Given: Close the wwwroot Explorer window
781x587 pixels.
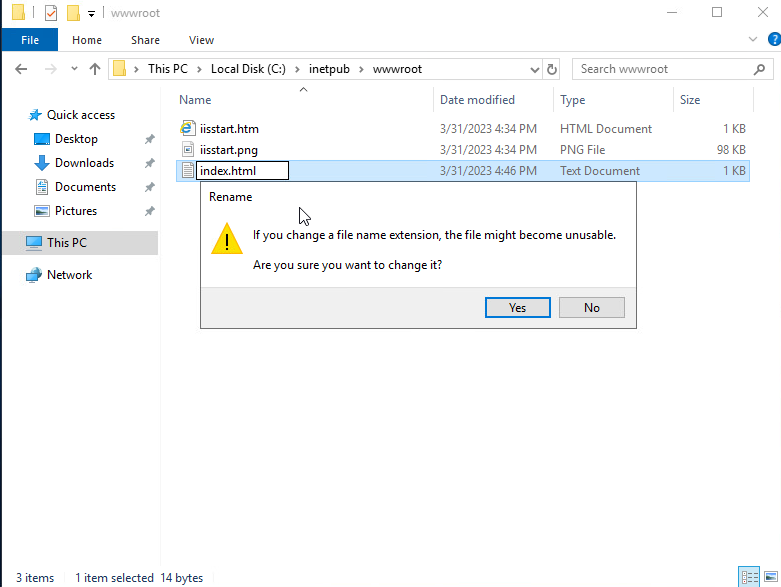Looking at the screenshot, I should tap(762, 12).
